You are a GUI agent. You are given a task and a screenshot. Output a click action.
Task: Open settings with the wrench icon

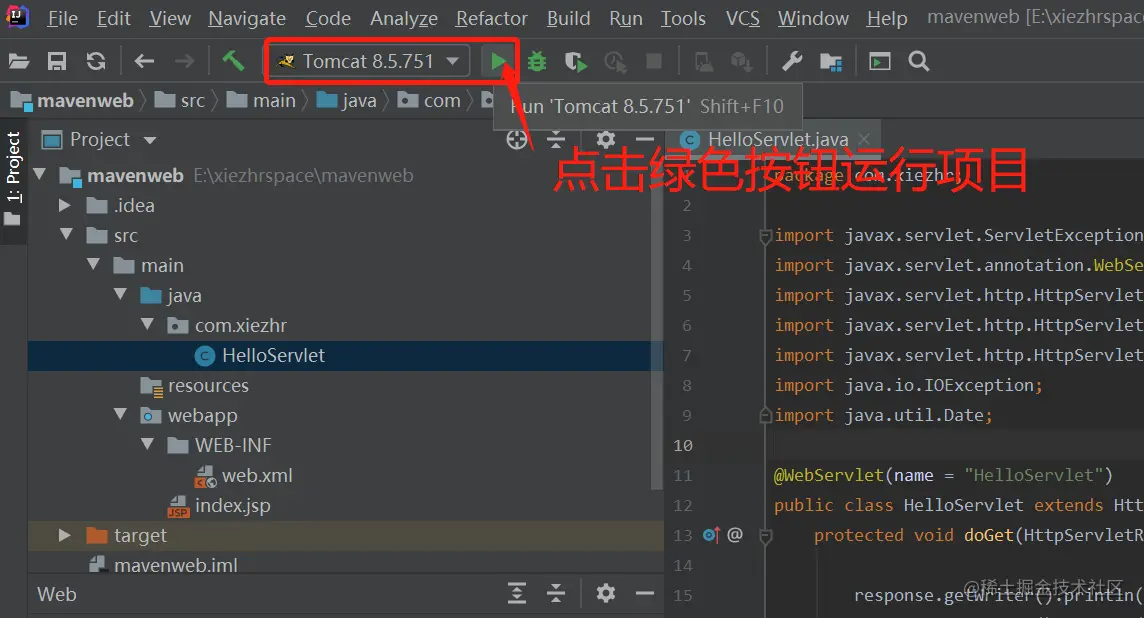point(792,61)
